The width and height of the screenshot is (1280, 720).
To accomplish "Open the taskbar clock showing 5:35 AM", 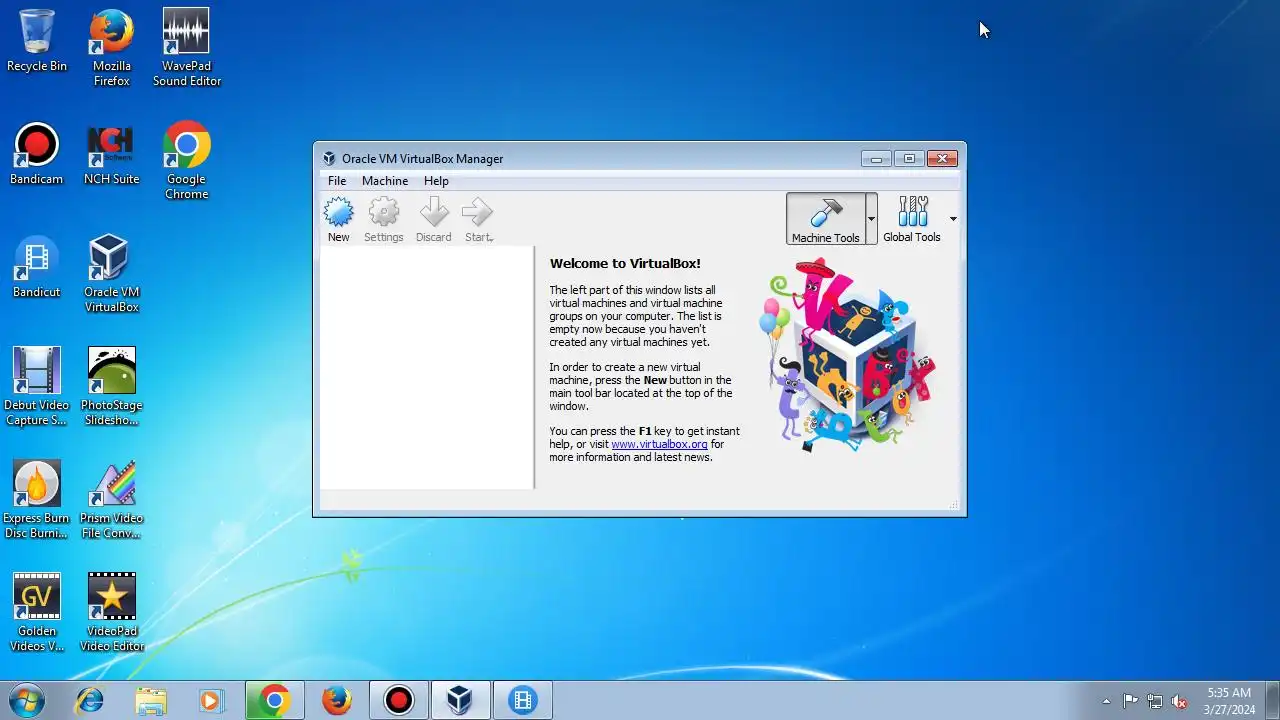I will [x=1229, y=701].
